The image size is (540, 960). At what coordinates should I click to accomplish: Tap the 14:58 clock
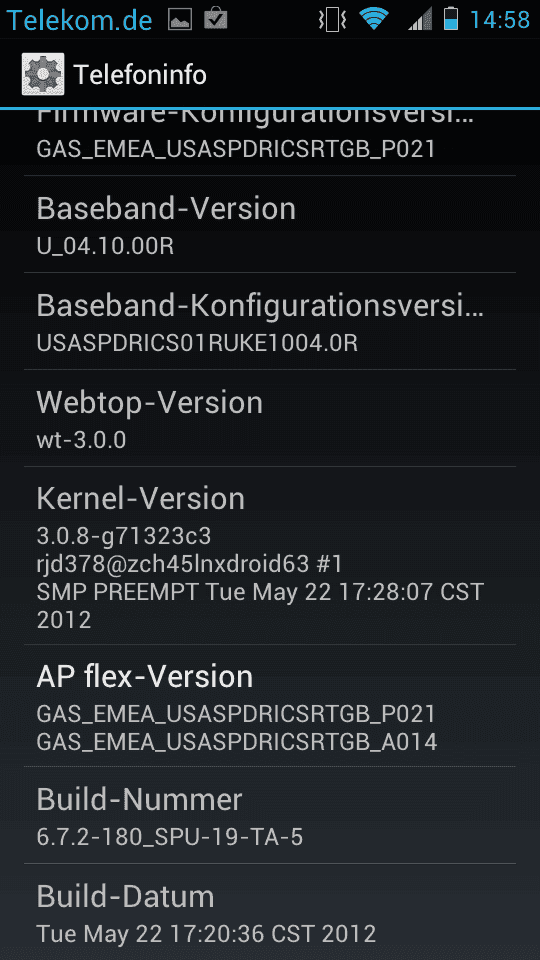click(x=500, y=20)
